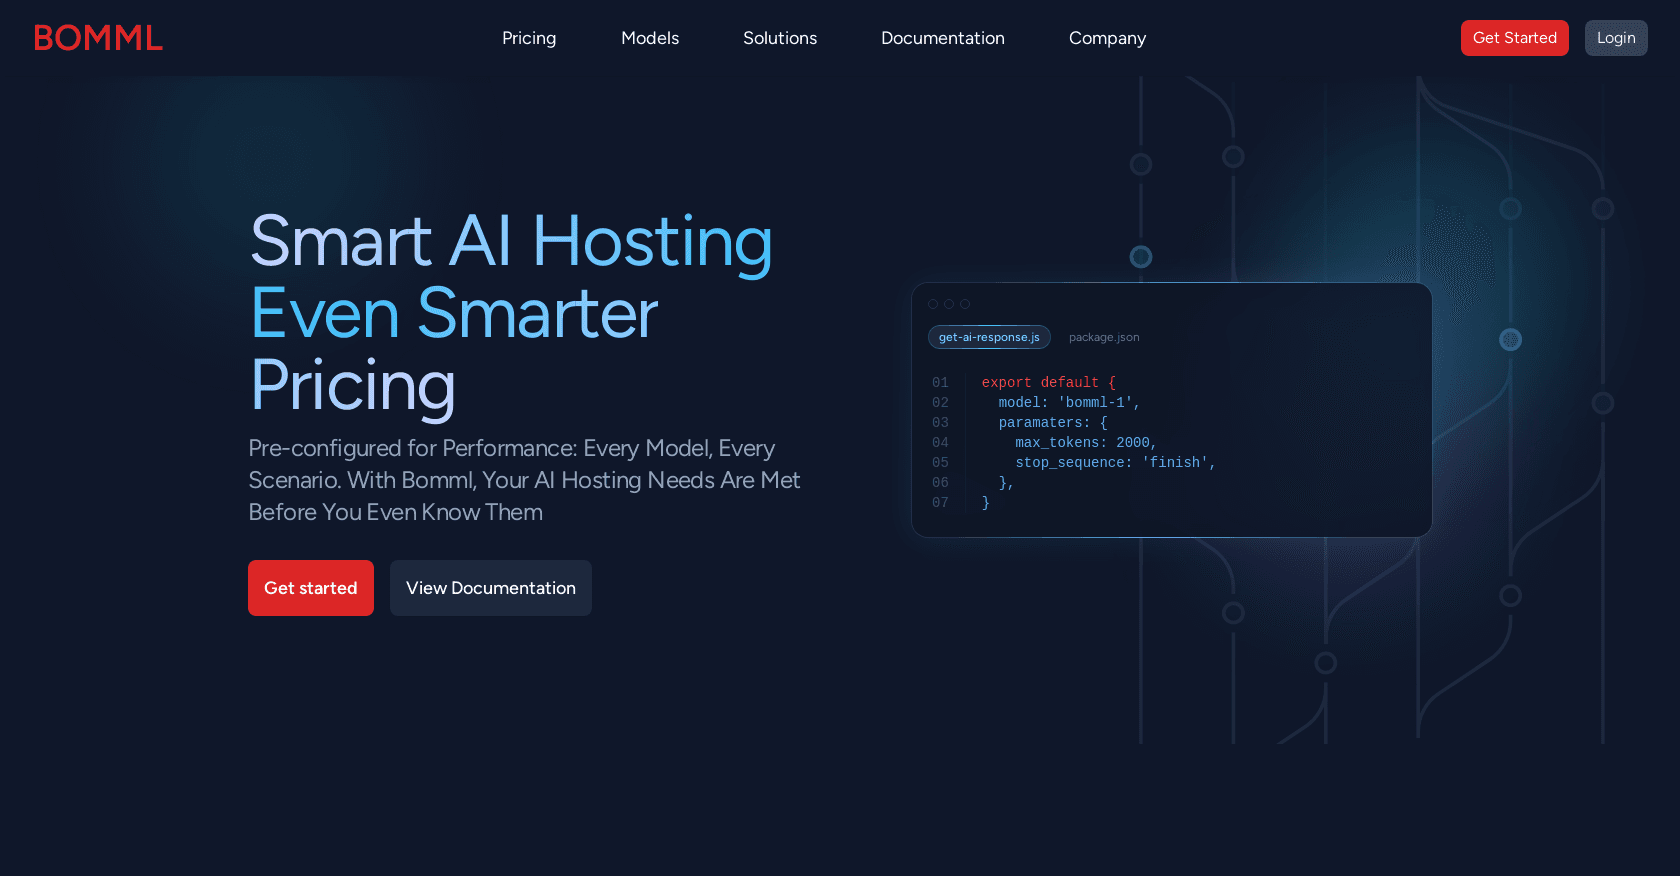
Task: Open Documentation from the top navigation
Action: [x=943, y=38]
